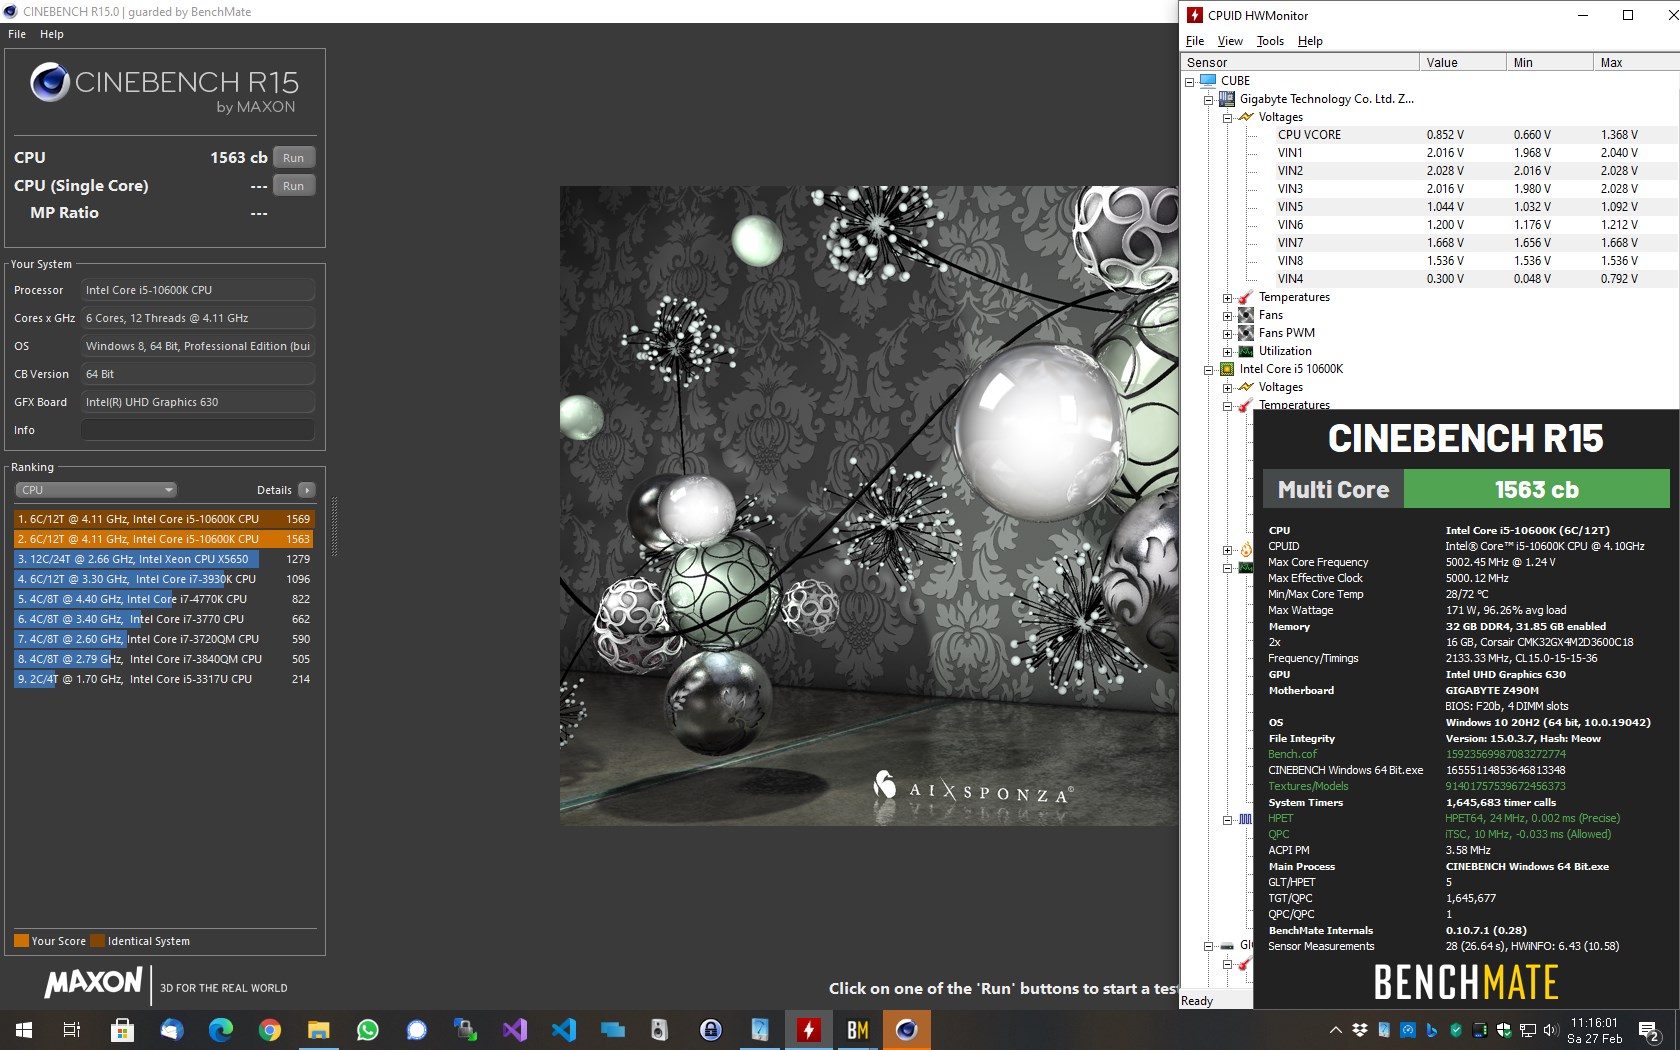This screenshot has width=1680, height=1050.
Task: Open Dropbox tray icon
Action: pyautogui.click(x=1360, y=1030)
